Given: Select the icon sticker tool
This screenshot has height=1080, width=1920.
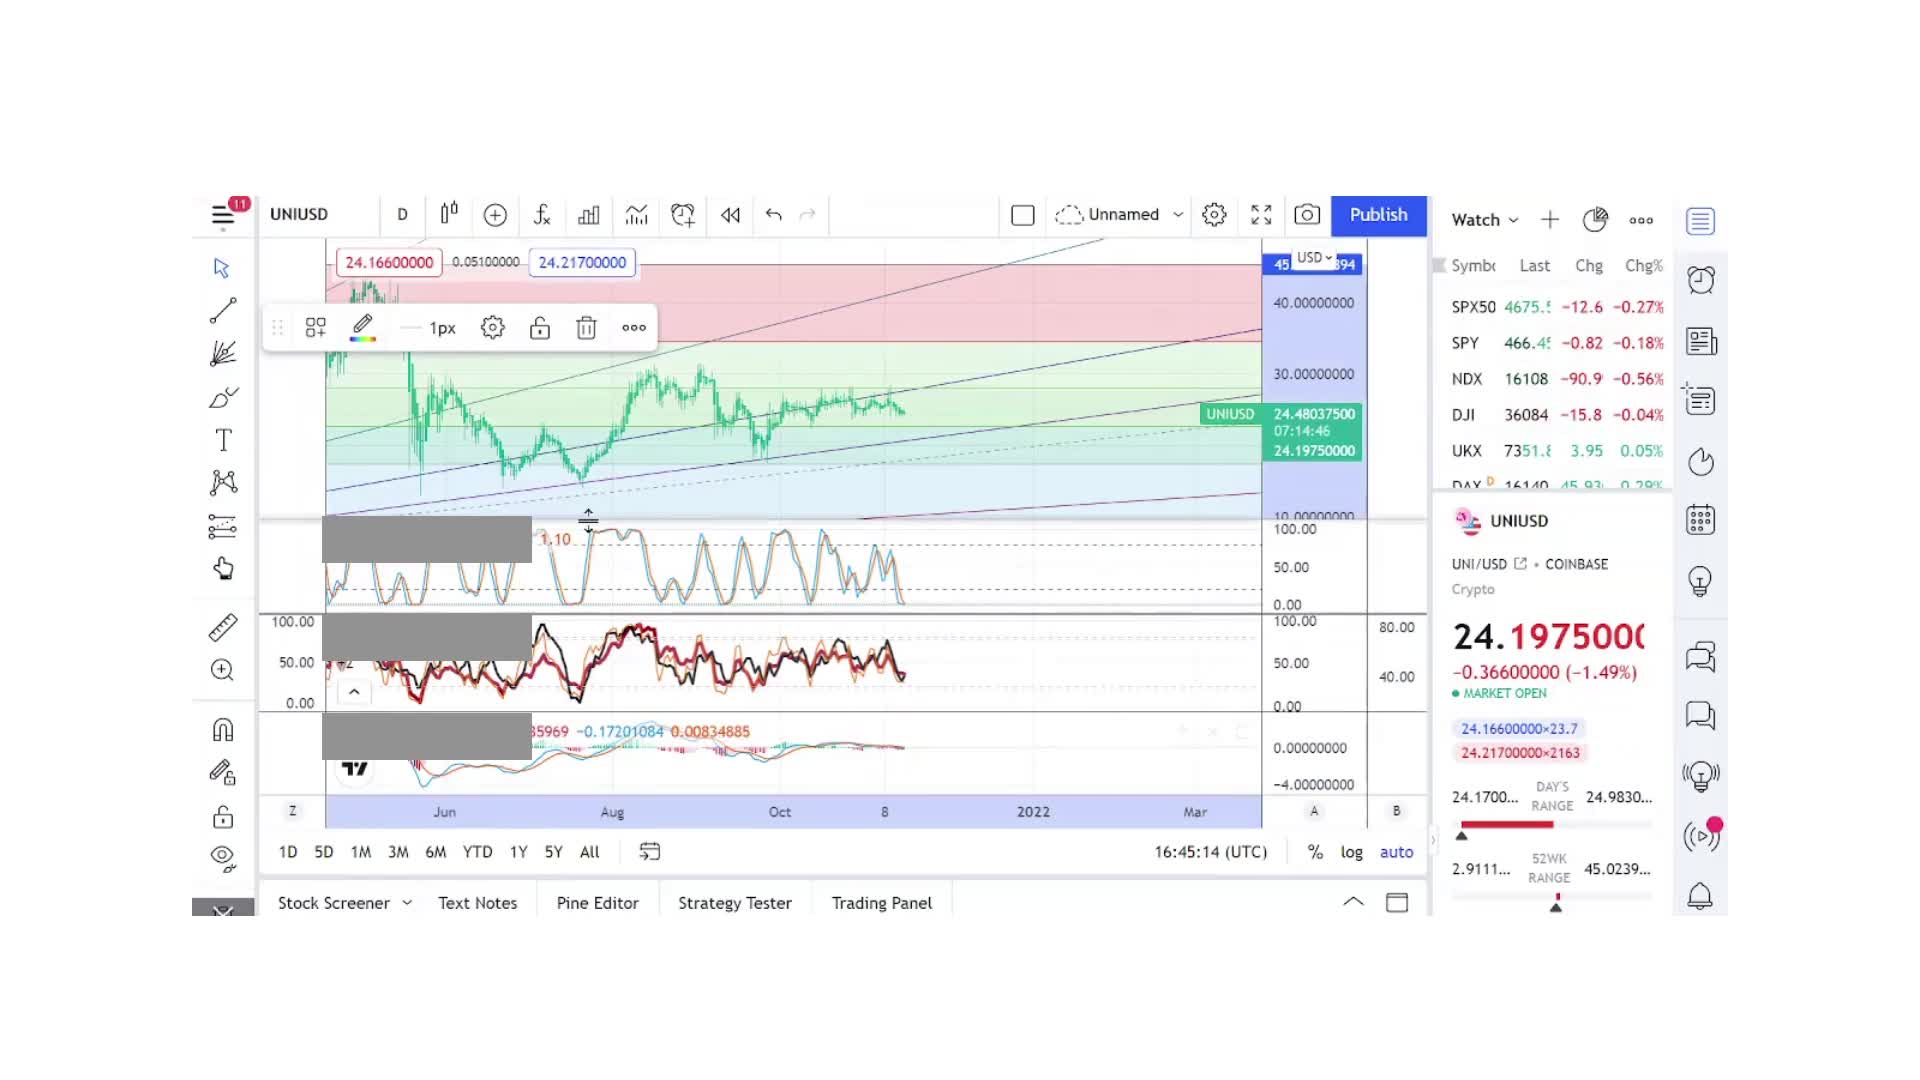Looking at the screenshot, I should (x=222, y=569).
